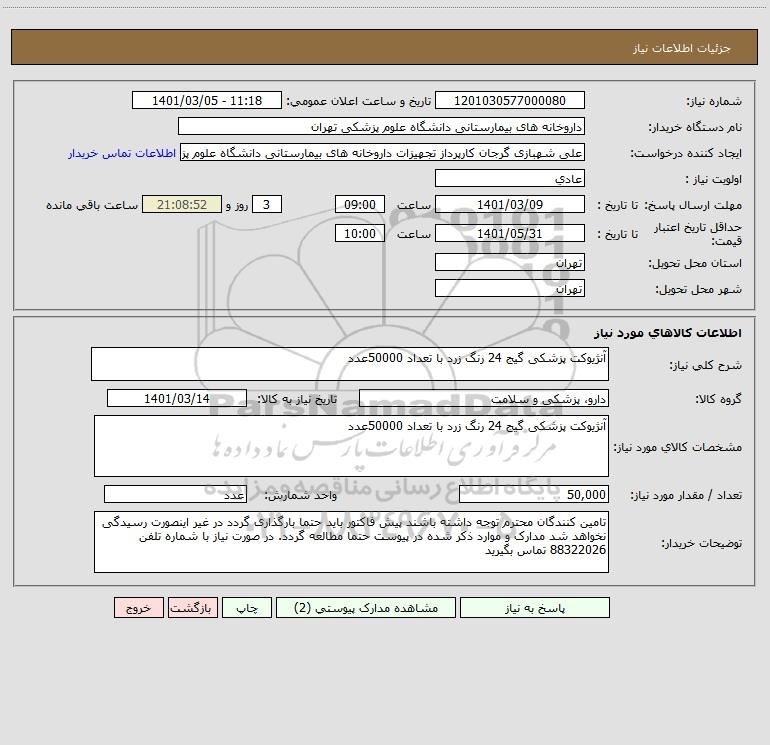This screenshot has width=770, height=745.
Task: Click the مهلت ارسال پاسخ label
Action: click(692, 205)
